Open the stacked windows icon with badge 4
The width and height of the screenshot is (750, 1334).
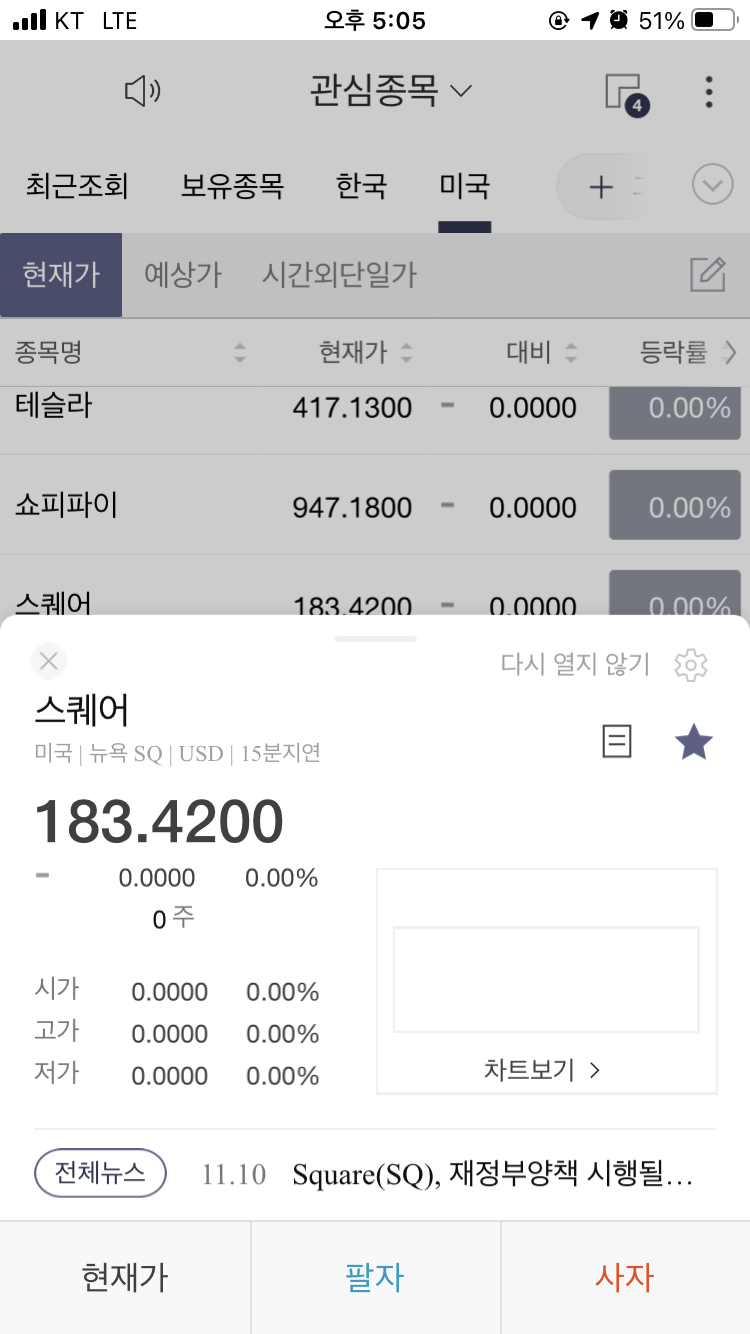626,93
